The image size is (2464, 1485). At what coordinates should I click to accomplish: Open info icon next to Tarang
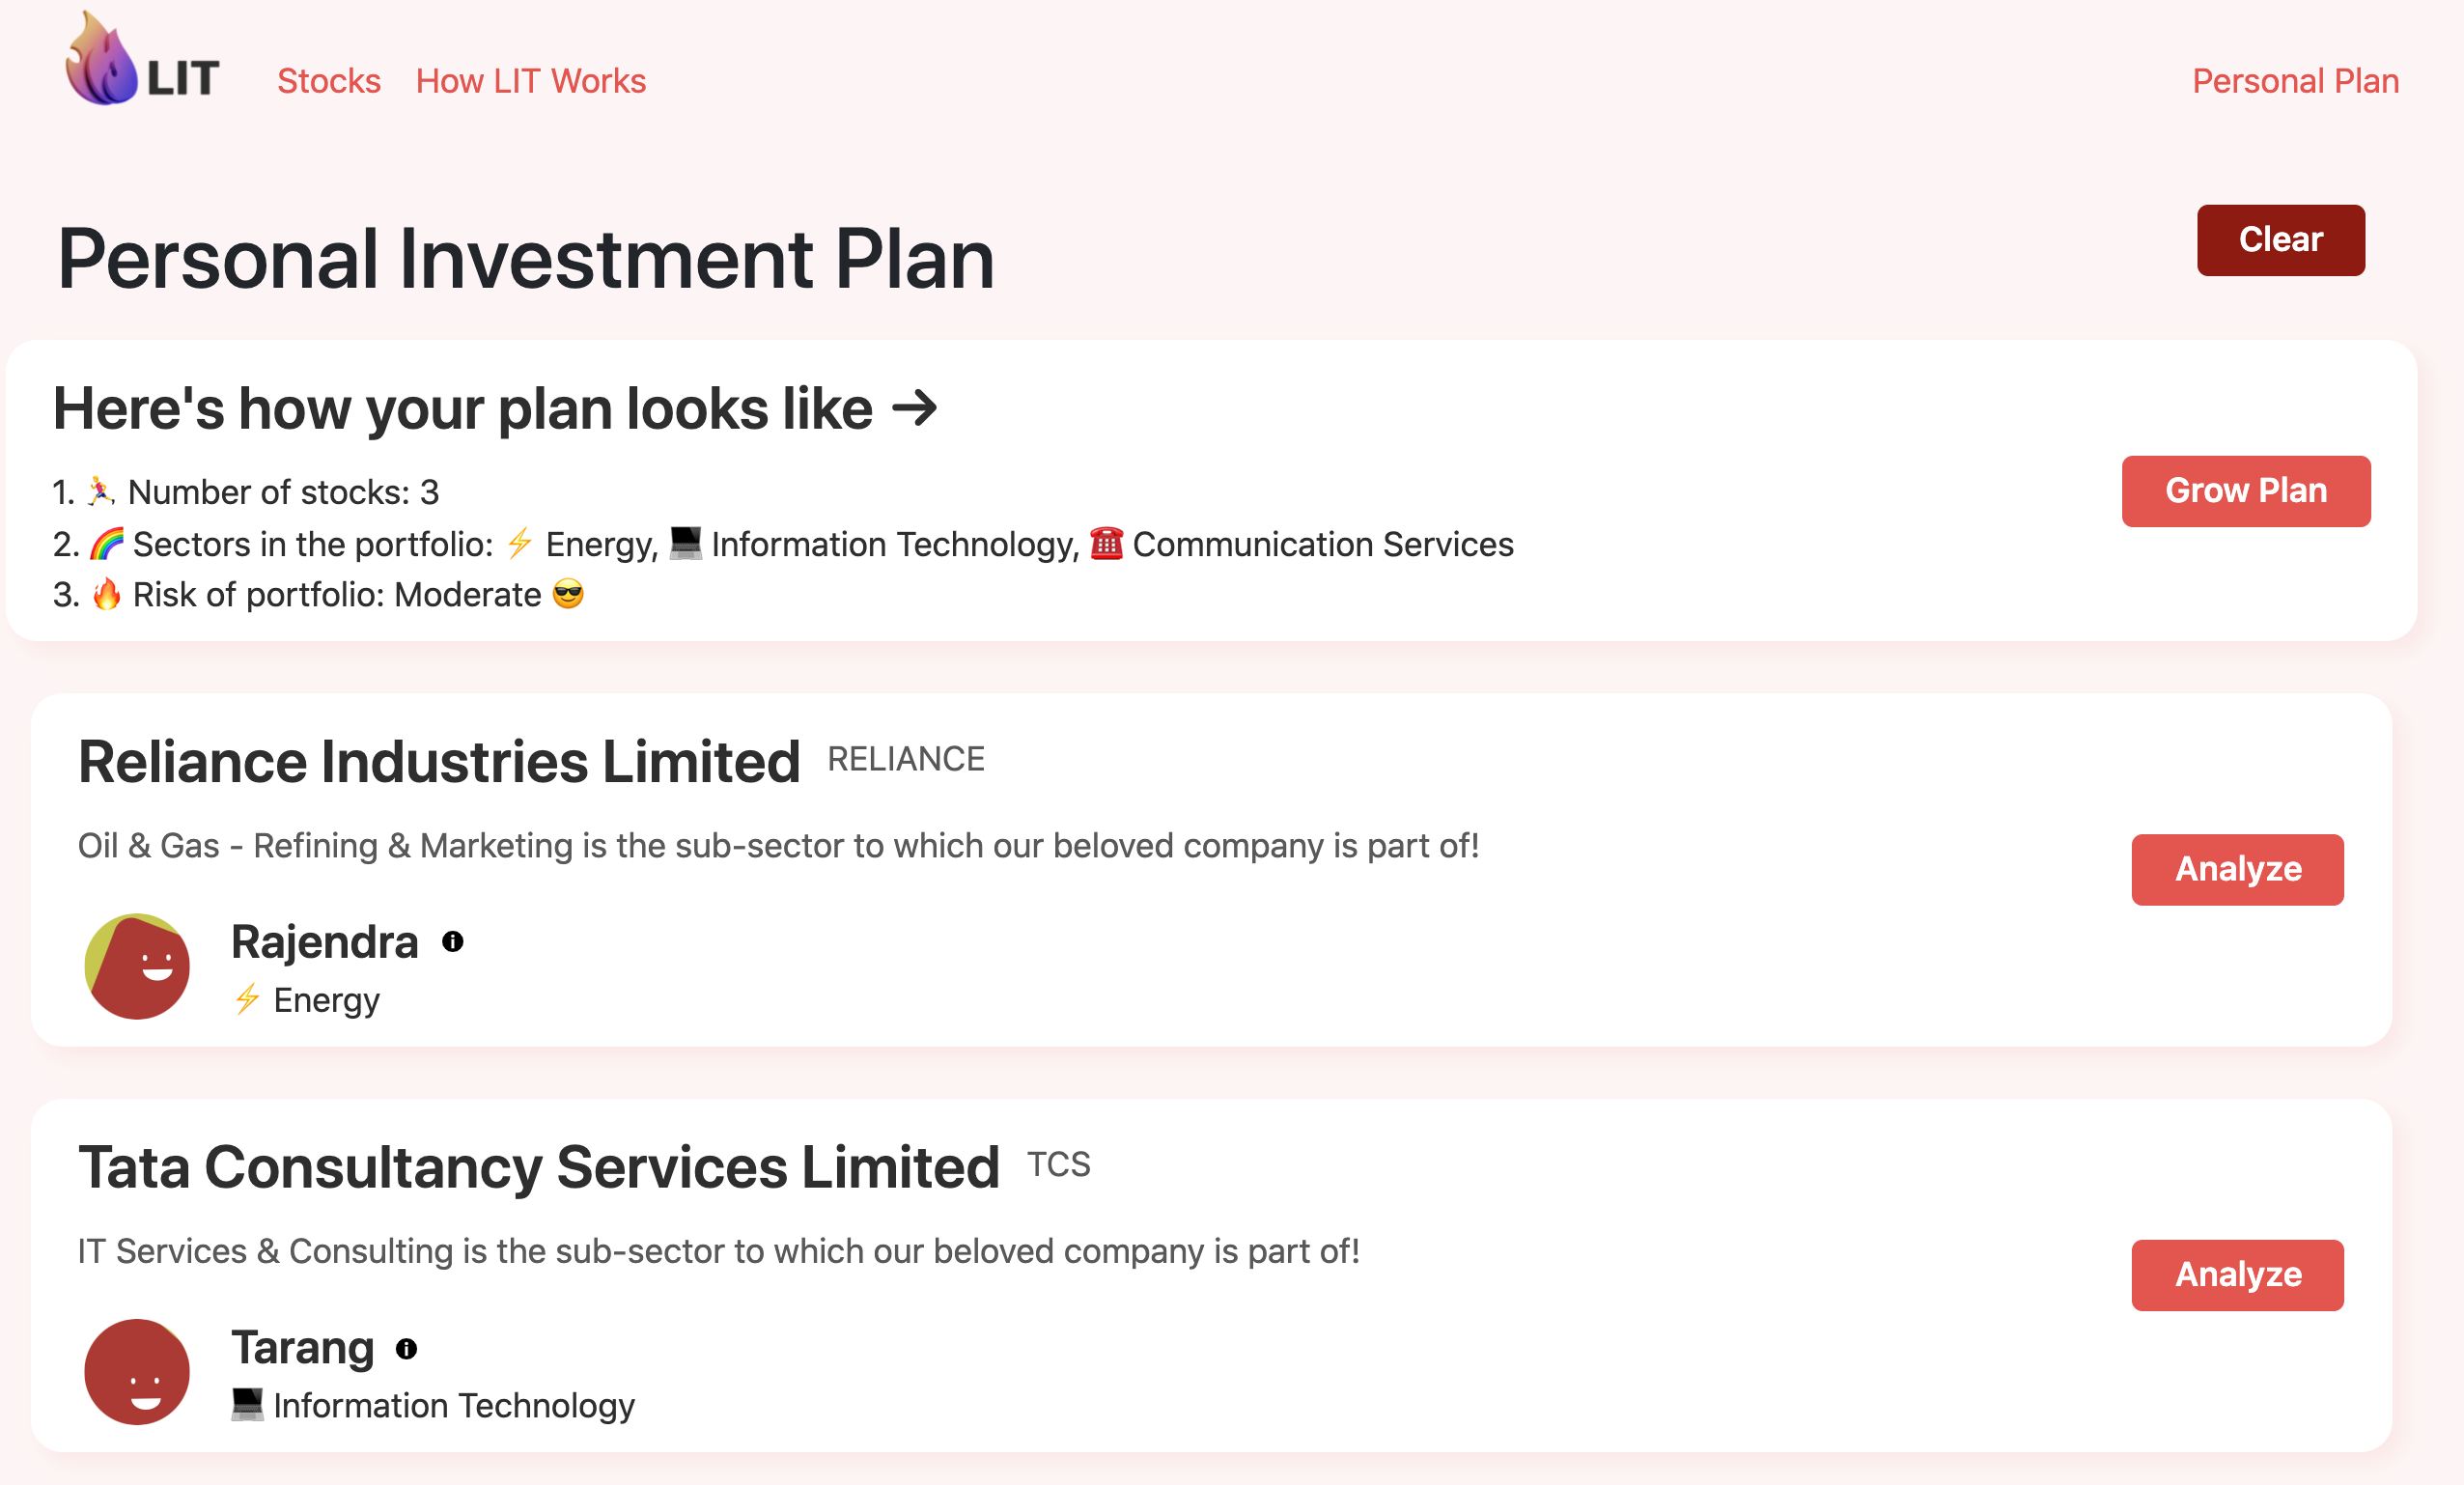(406, 1348)
